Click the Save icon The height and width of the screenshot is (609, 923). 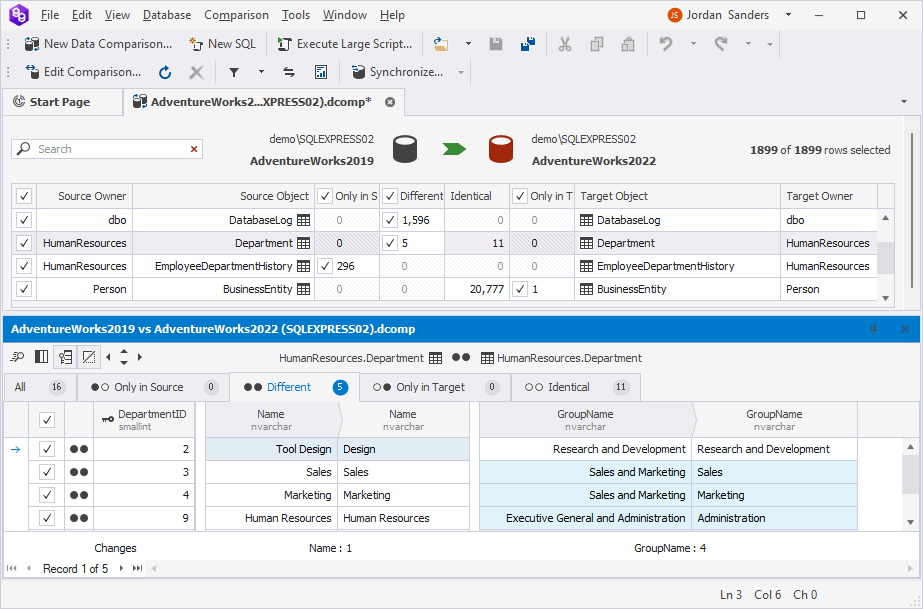click(496, 44)
